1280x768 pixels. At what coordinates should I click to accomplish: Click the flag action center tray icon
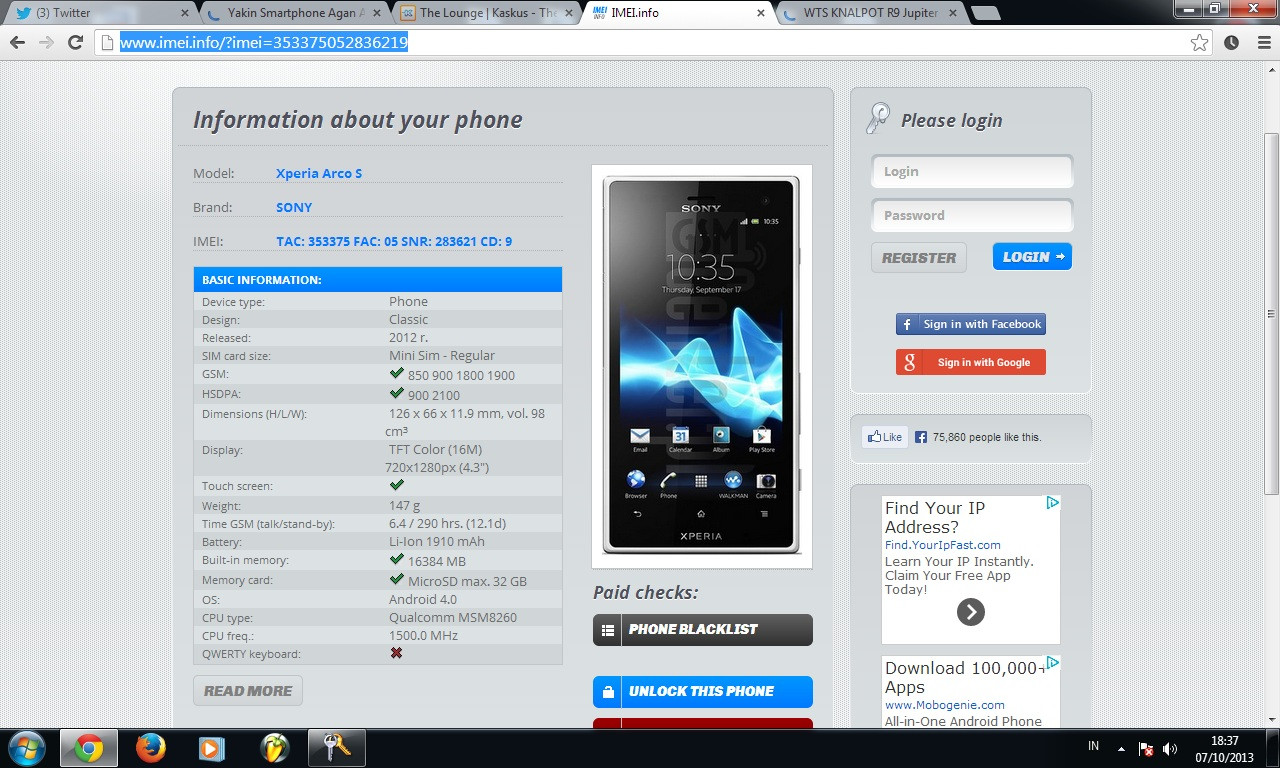(x=1147, y=749)
